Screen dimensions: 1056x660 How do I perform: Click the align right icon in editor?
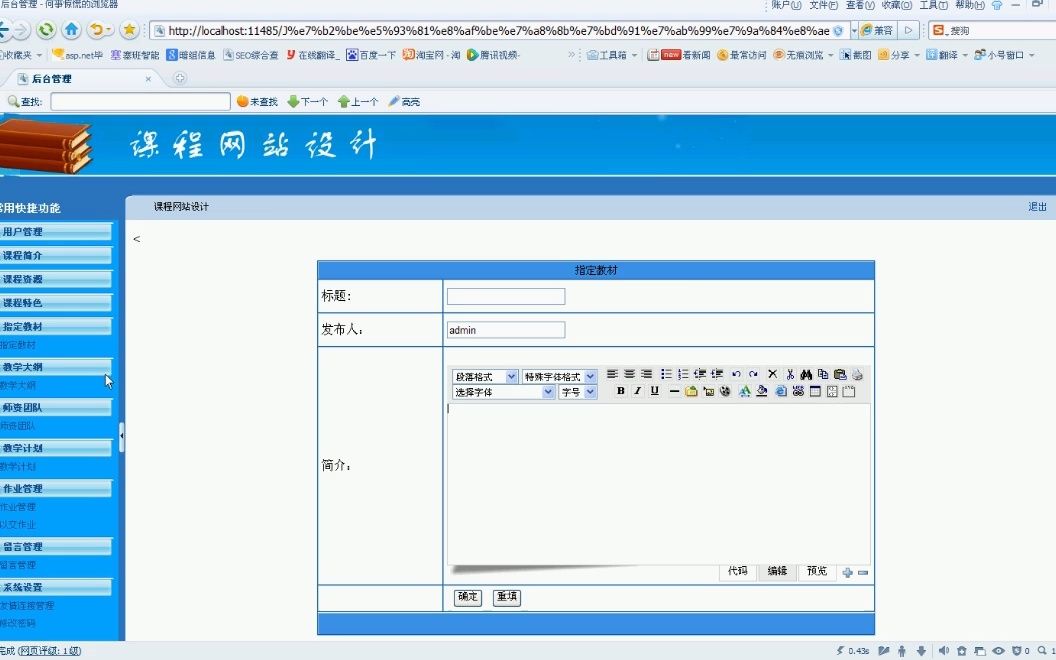(647, 374)
